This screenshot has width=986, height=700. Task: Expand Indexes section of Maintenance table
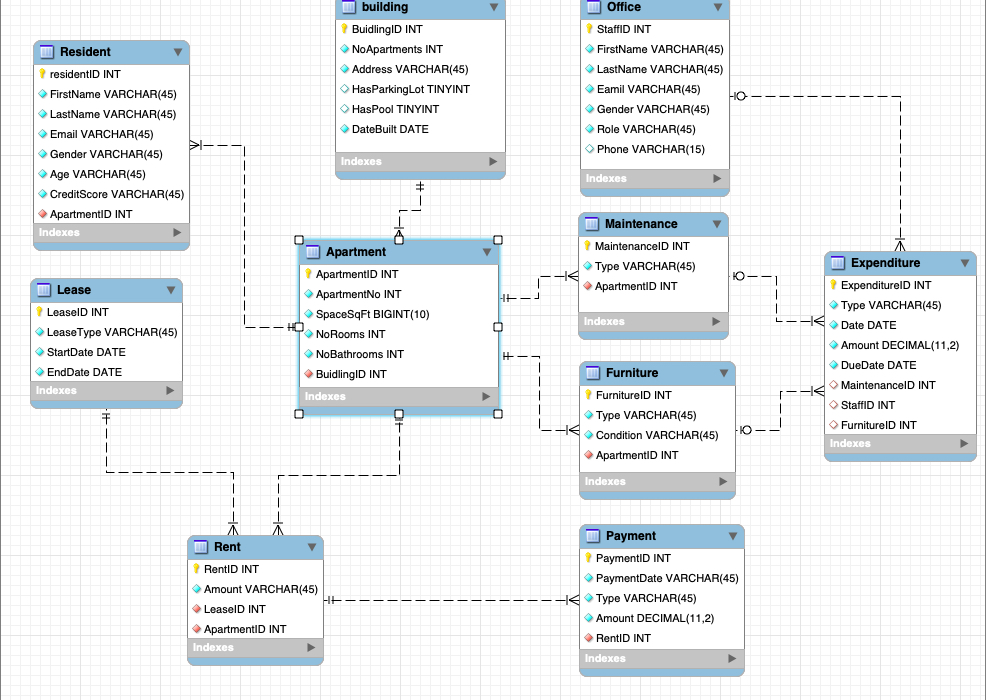[x=716, y=321]
